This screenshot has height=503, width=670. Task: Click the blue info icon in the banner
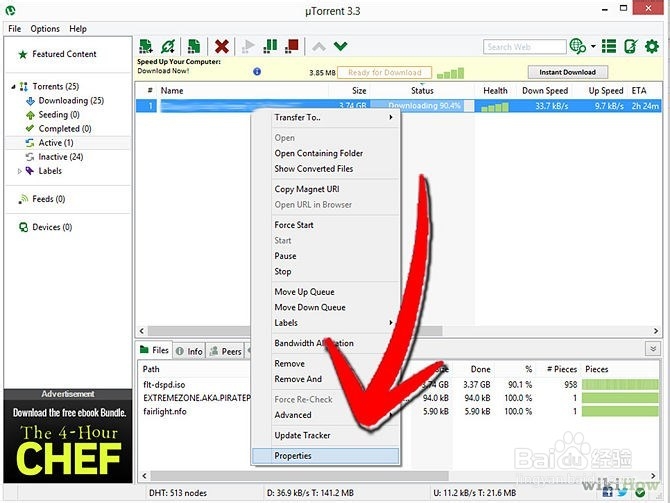pos(257,71)
